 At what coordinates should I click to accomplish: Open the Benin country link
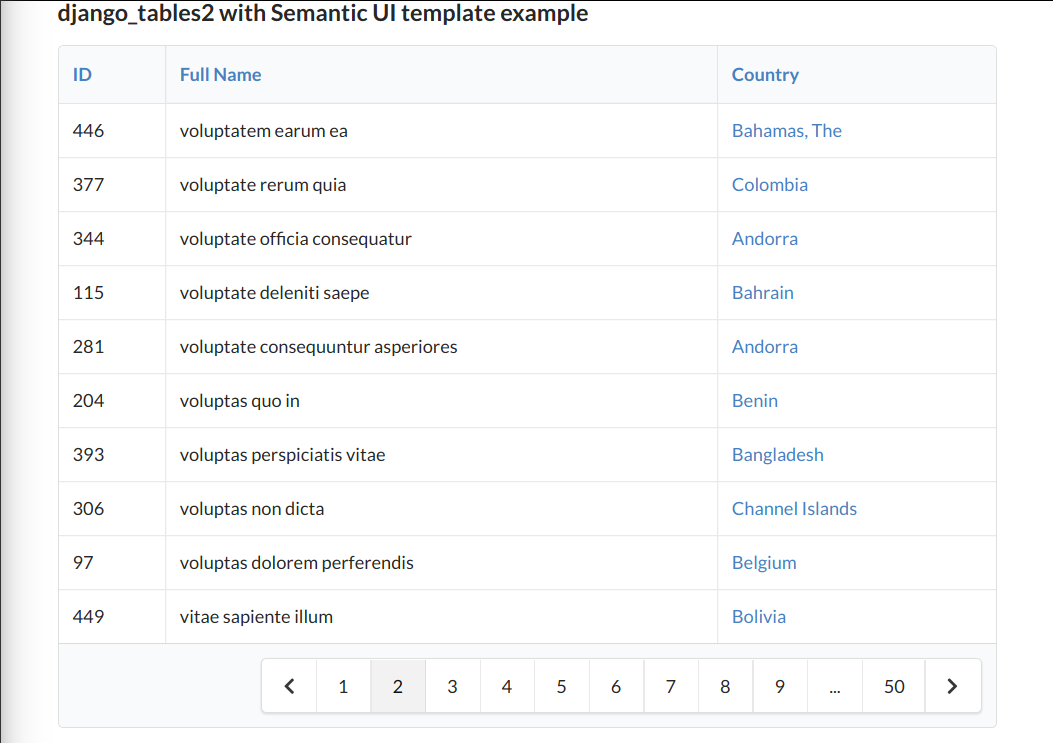[754, 400]
